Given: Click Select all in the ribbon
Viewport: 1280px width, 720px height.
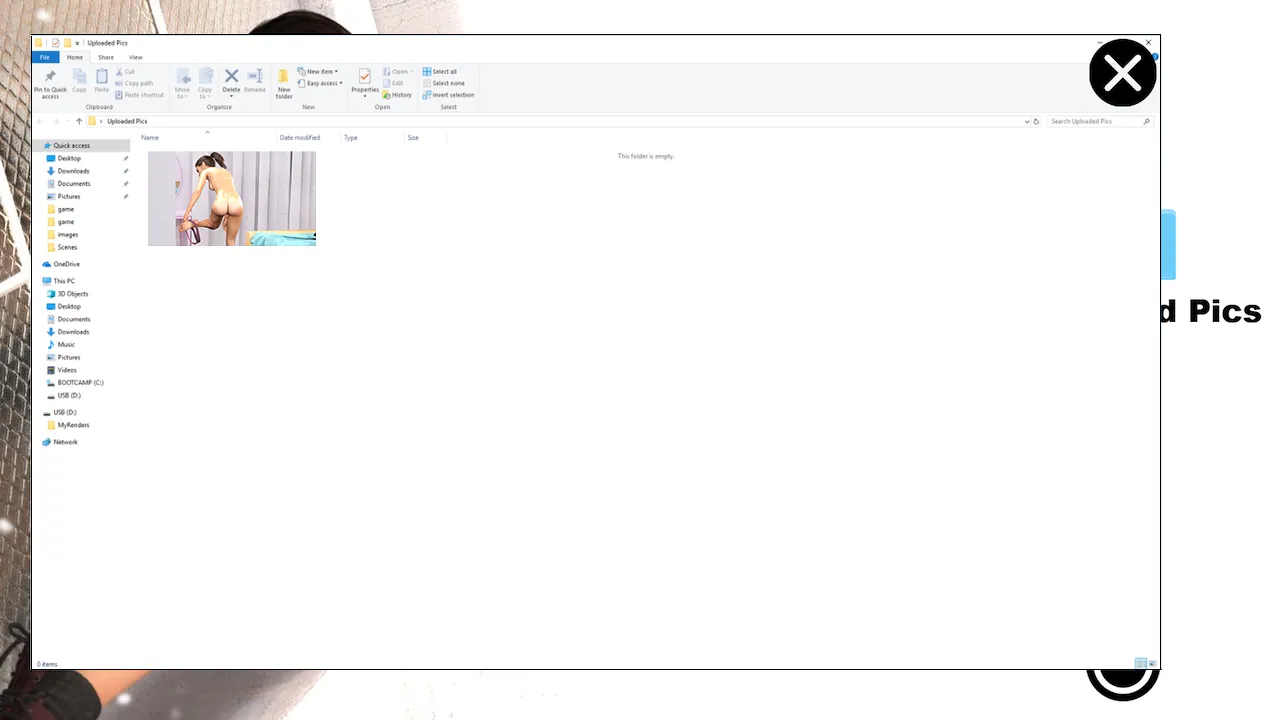Looking at the screenshot, I should (x=440, y=72).
